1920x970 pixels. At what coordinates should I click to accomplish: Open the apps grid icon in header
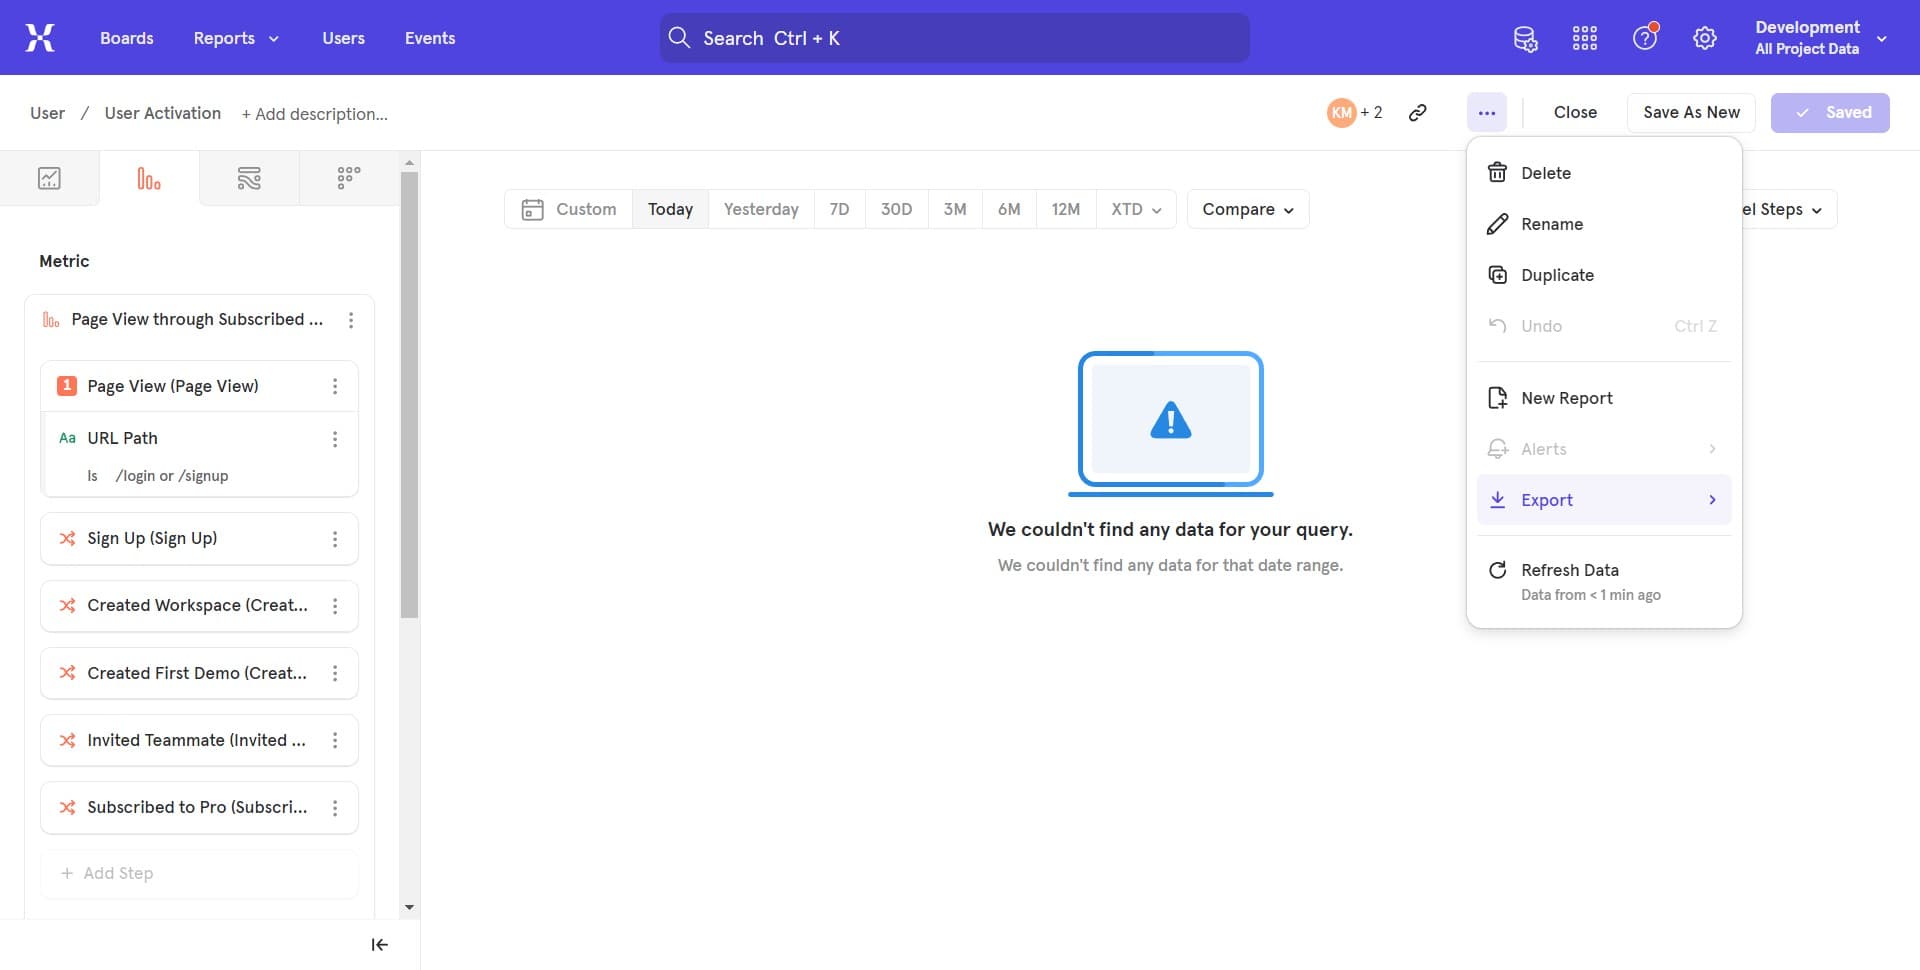(1585, 39)
